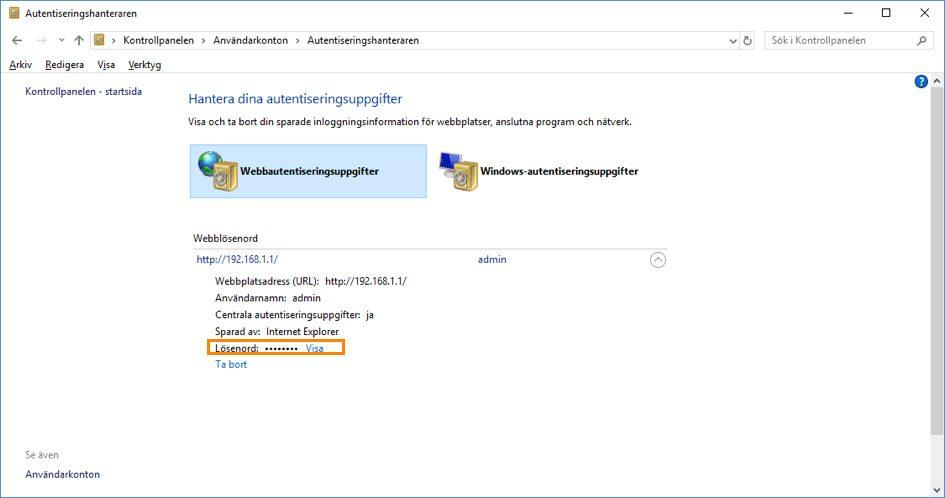
Task: Open the Redigera menu
Action: pyautogui.click(x=64, y=65)
